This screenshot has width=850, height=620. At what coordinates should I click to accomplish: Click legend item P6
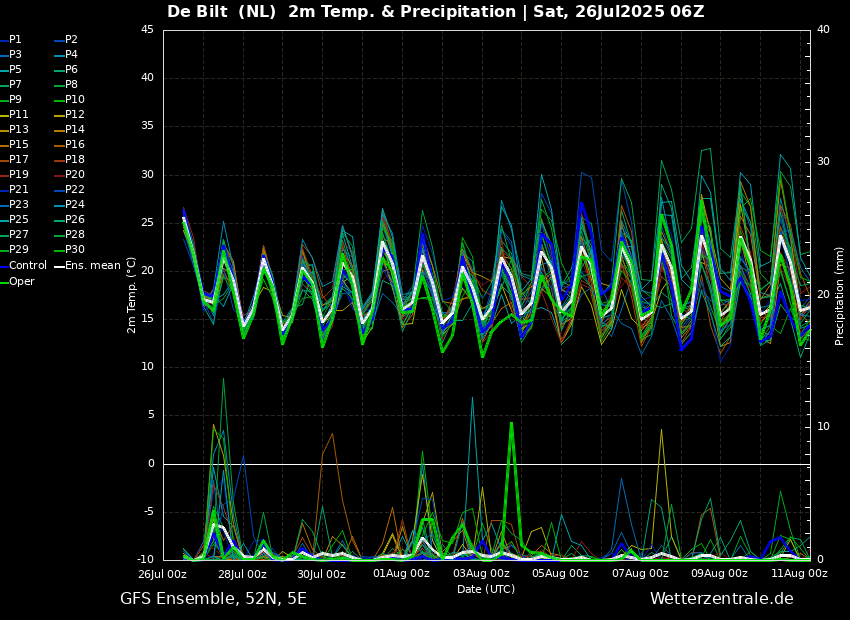[66, 69]
